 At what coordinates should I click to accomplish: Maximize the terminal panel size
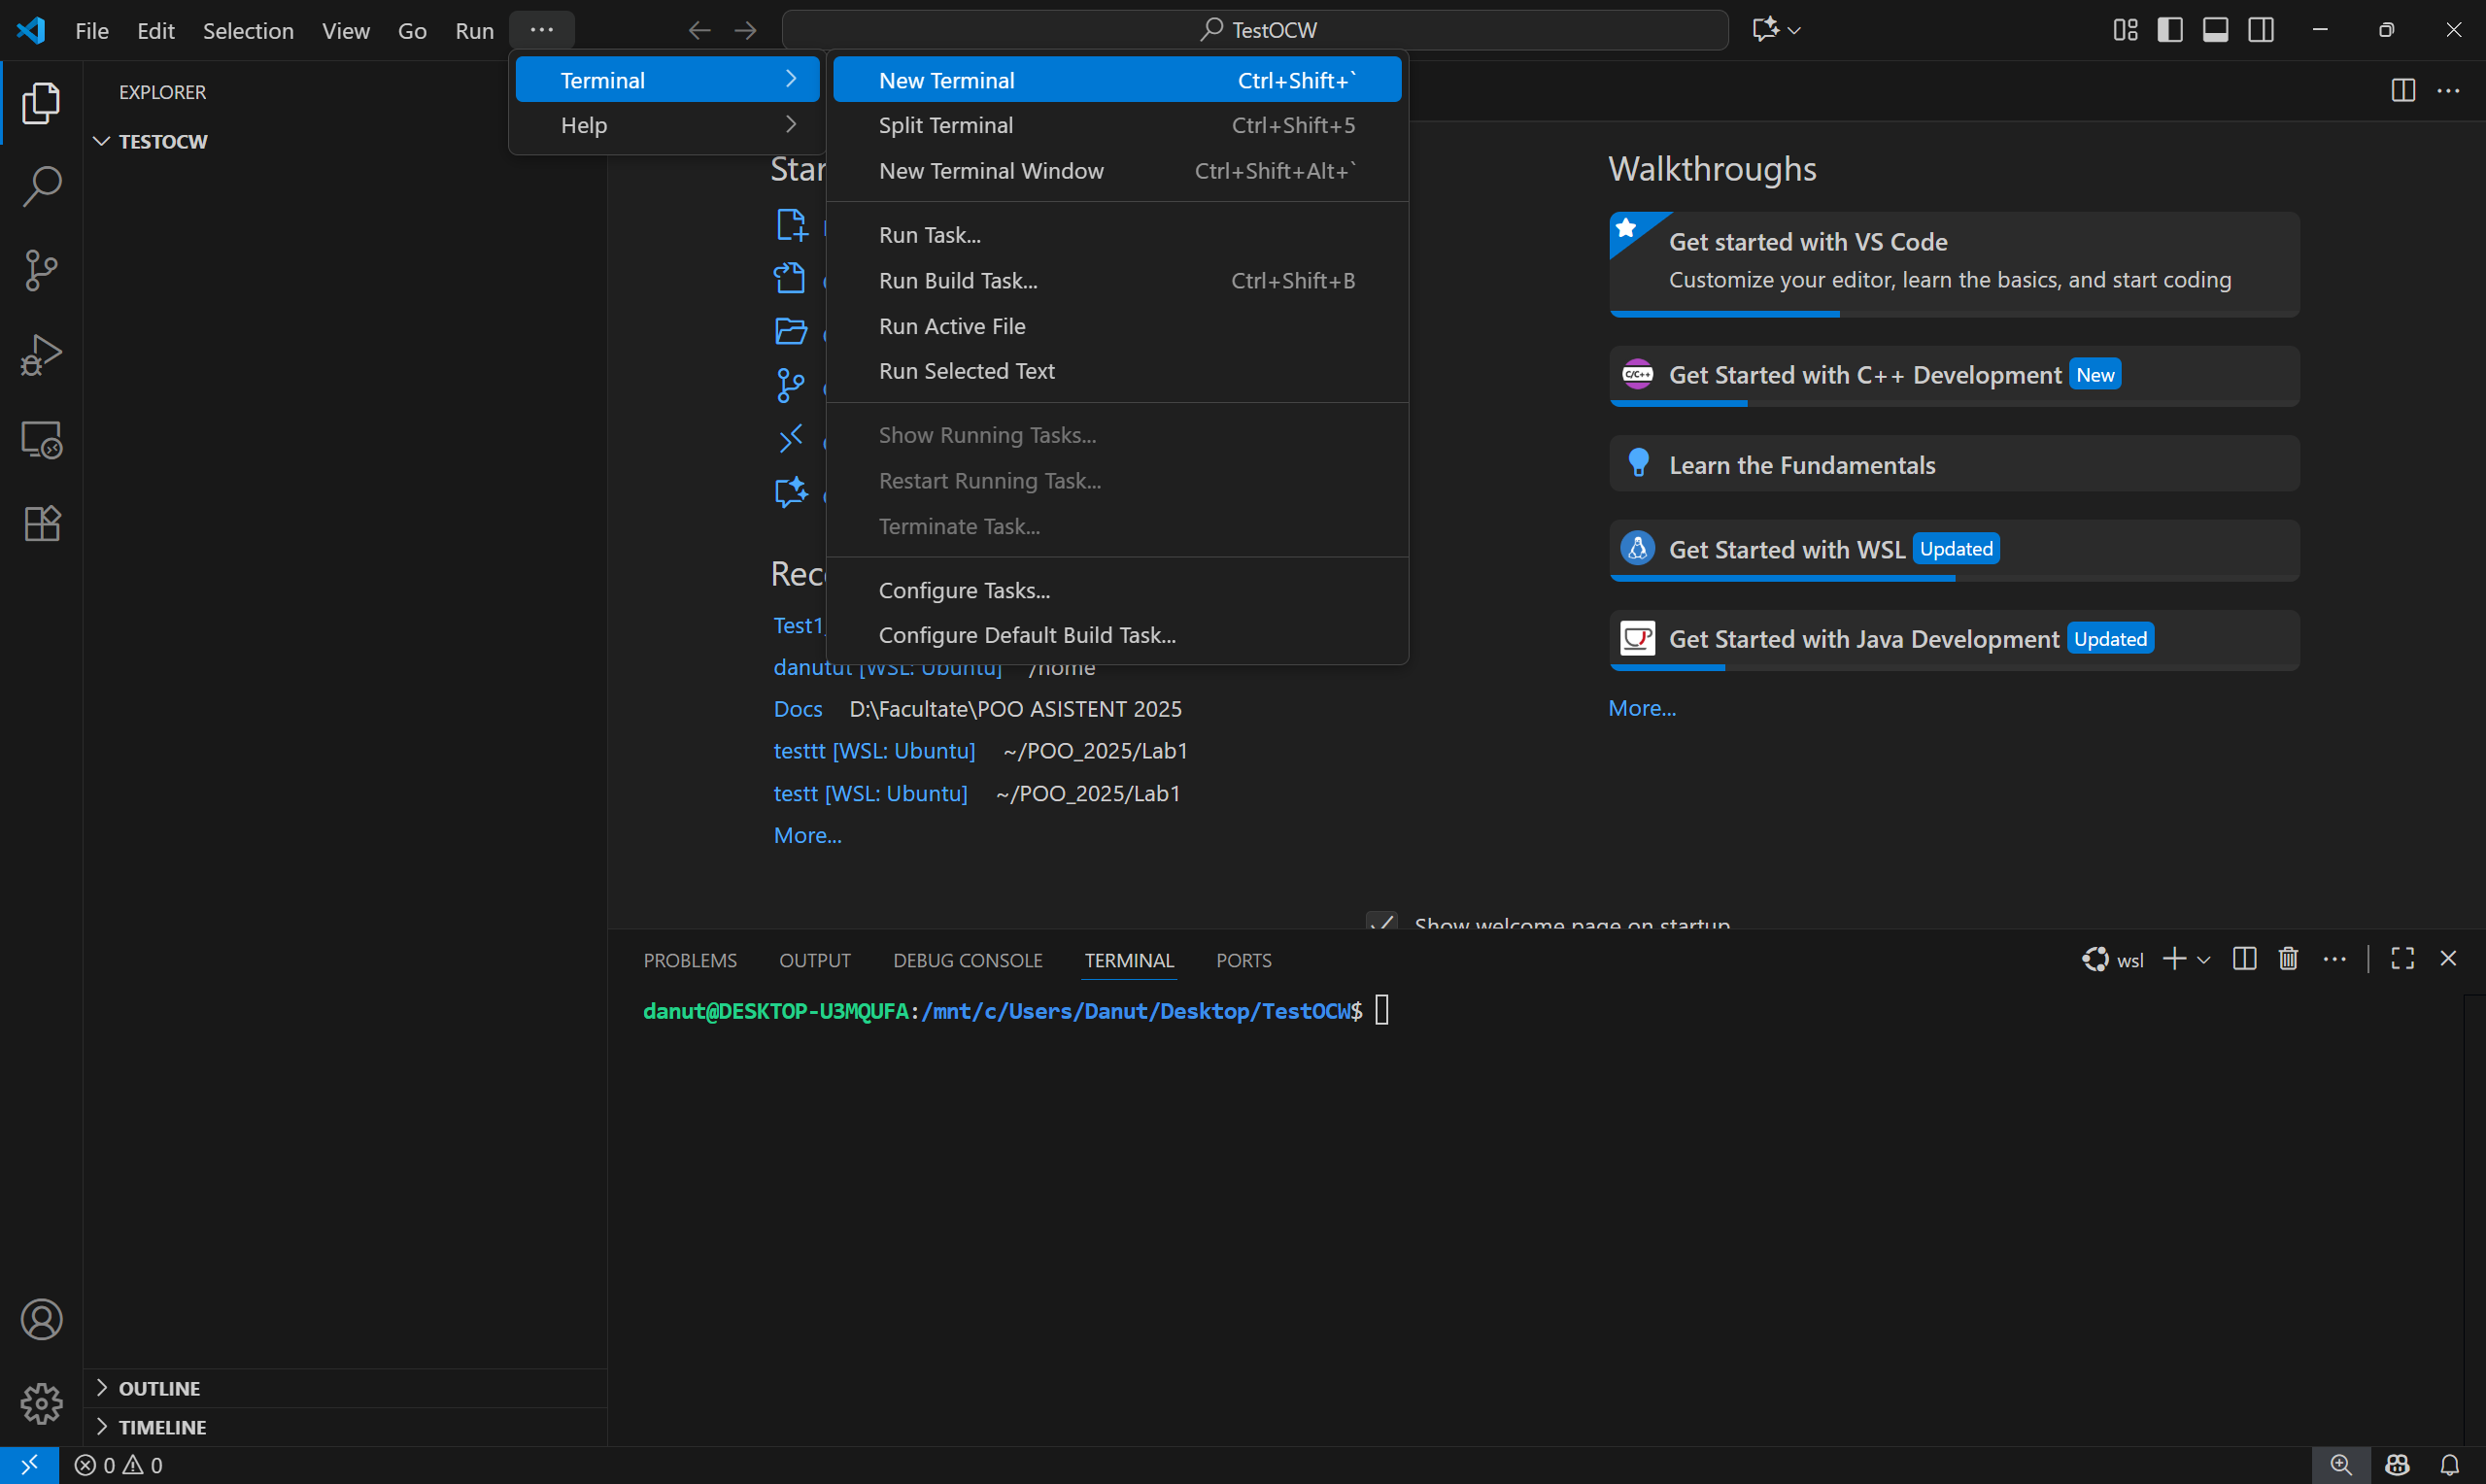tap(2402, 959)
